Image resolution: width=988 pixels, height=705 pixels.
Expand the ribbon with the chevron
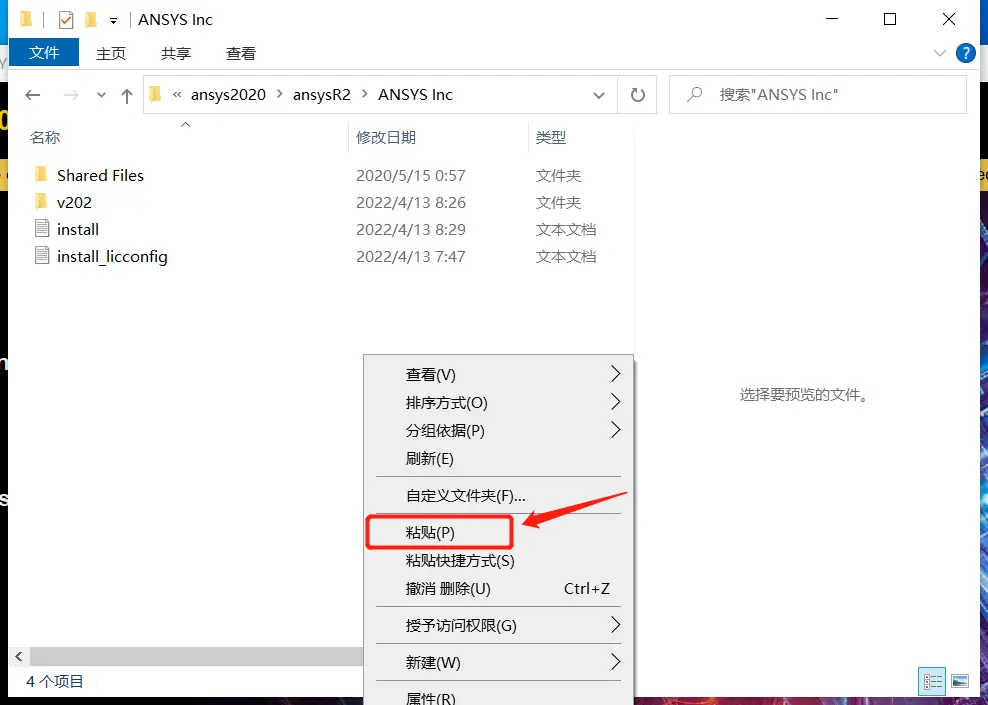click(939, 54)
